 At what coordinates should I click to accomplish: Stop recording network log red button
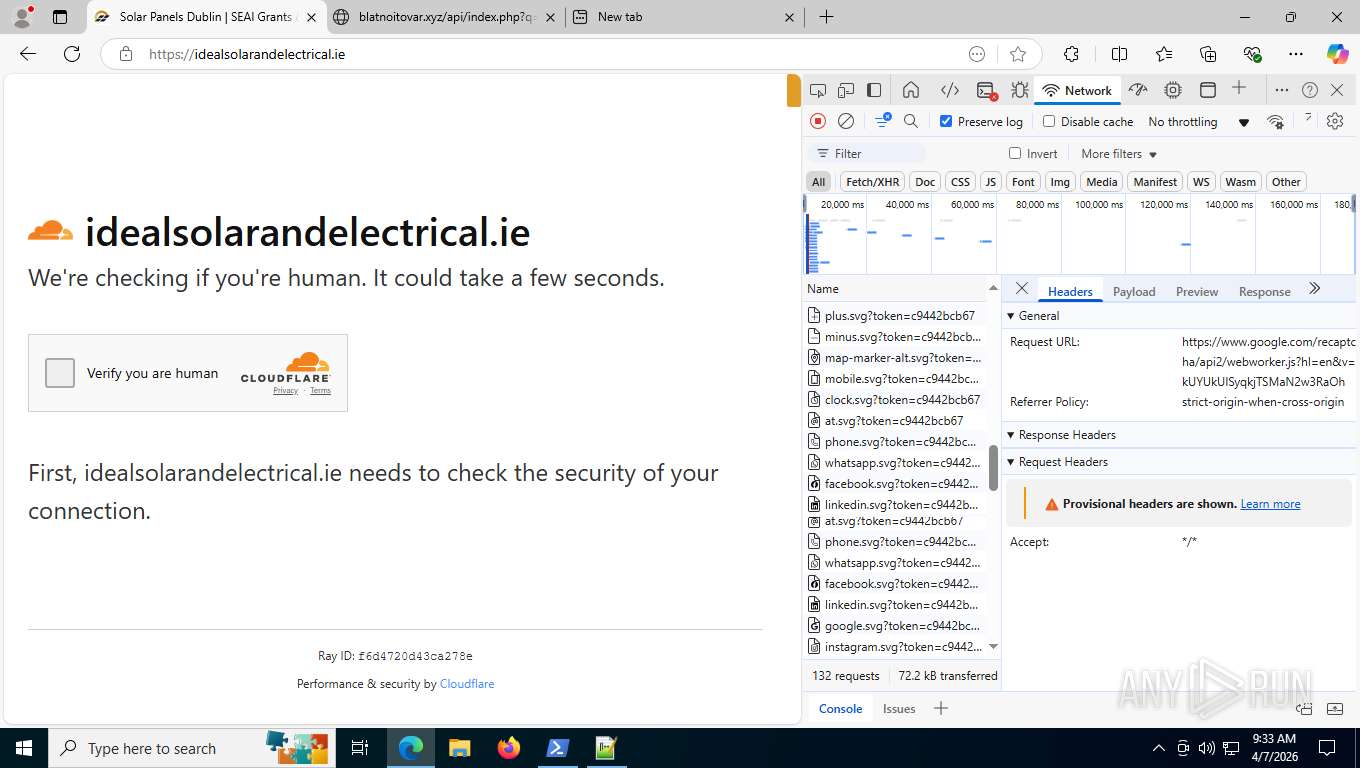point(818,121)
